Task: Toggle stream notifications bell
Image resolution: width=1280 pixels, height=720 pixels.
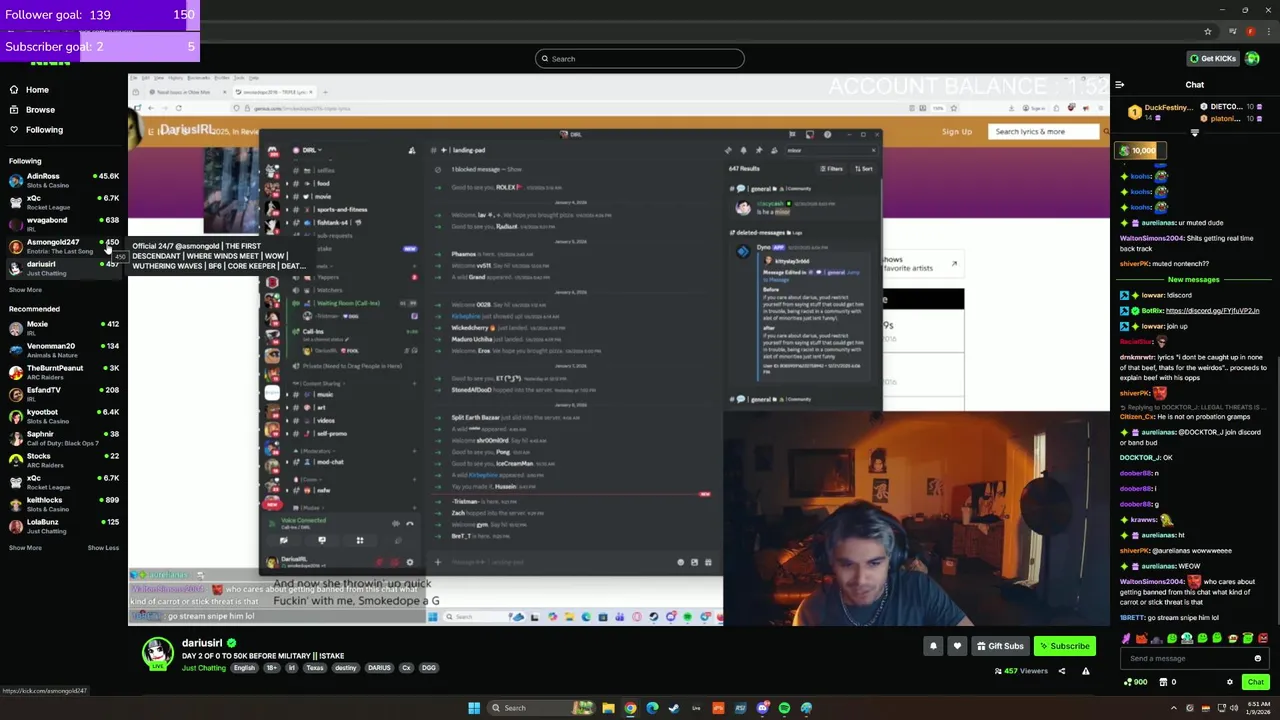Action: click(933, 646)
